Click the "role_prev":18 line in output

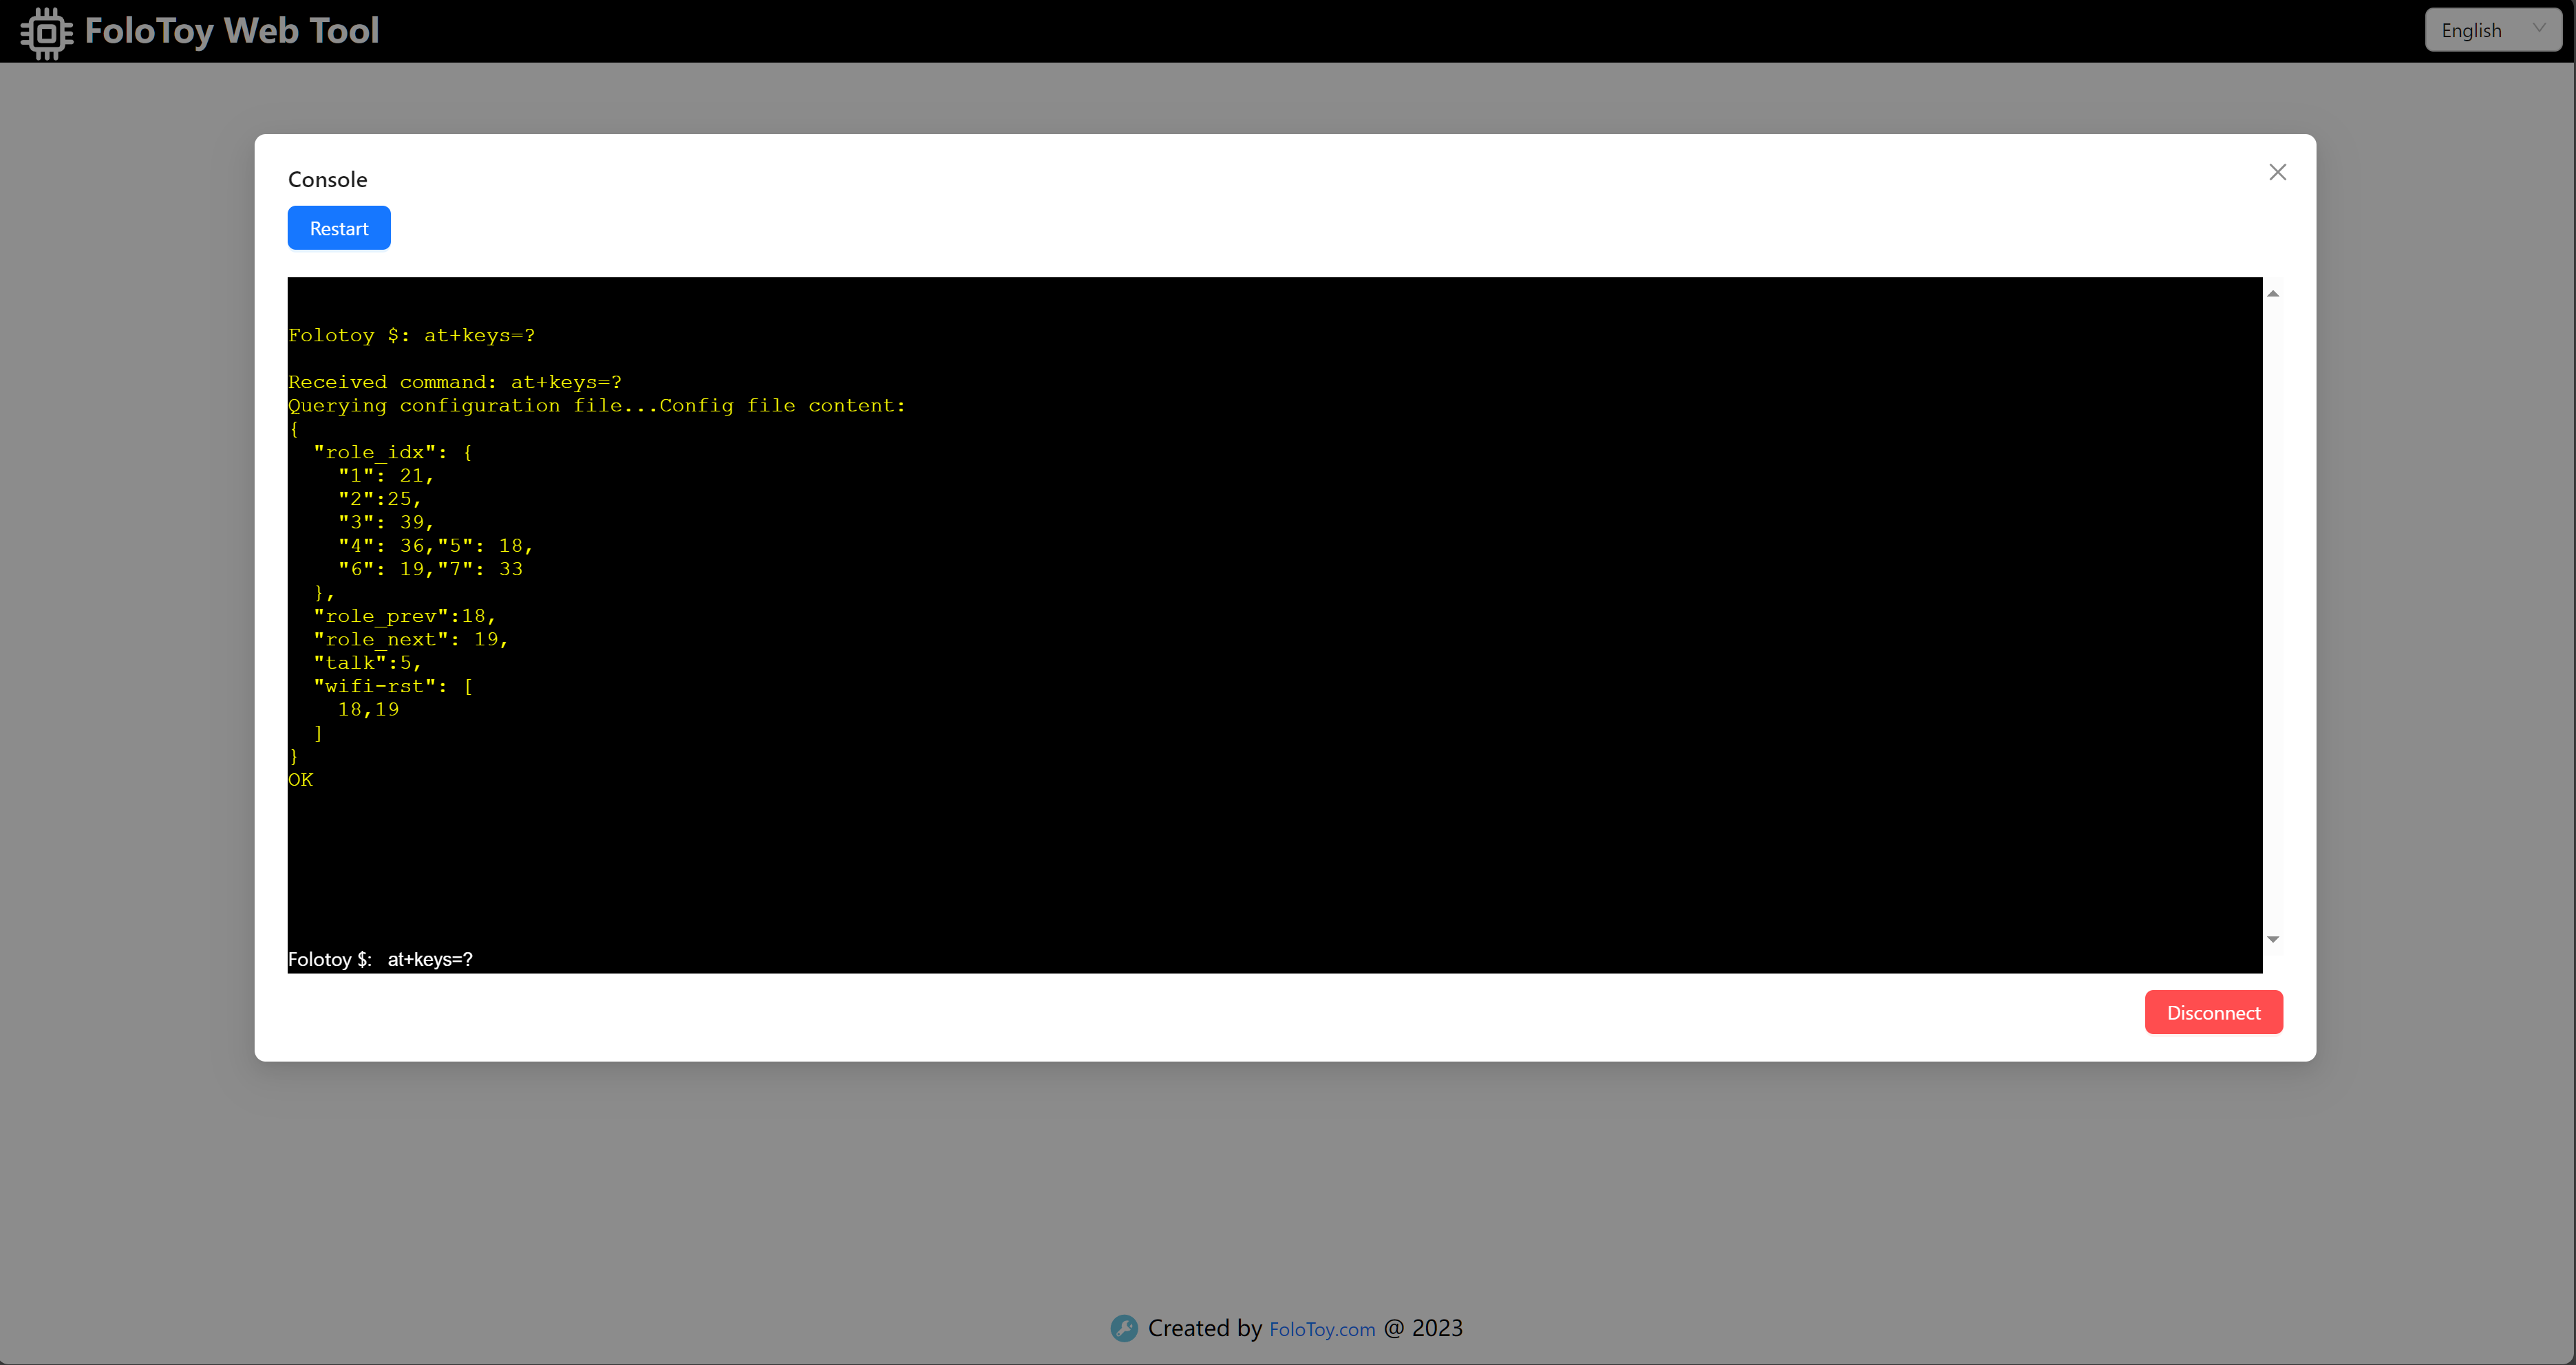pyautogui.click(x=404, y=616)
